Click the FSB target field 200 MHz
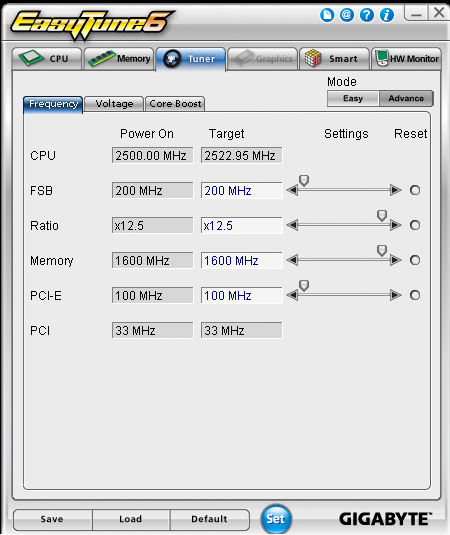Image resolution: width=450 pixels, height=535 pixels. click(x=242, y=190)
